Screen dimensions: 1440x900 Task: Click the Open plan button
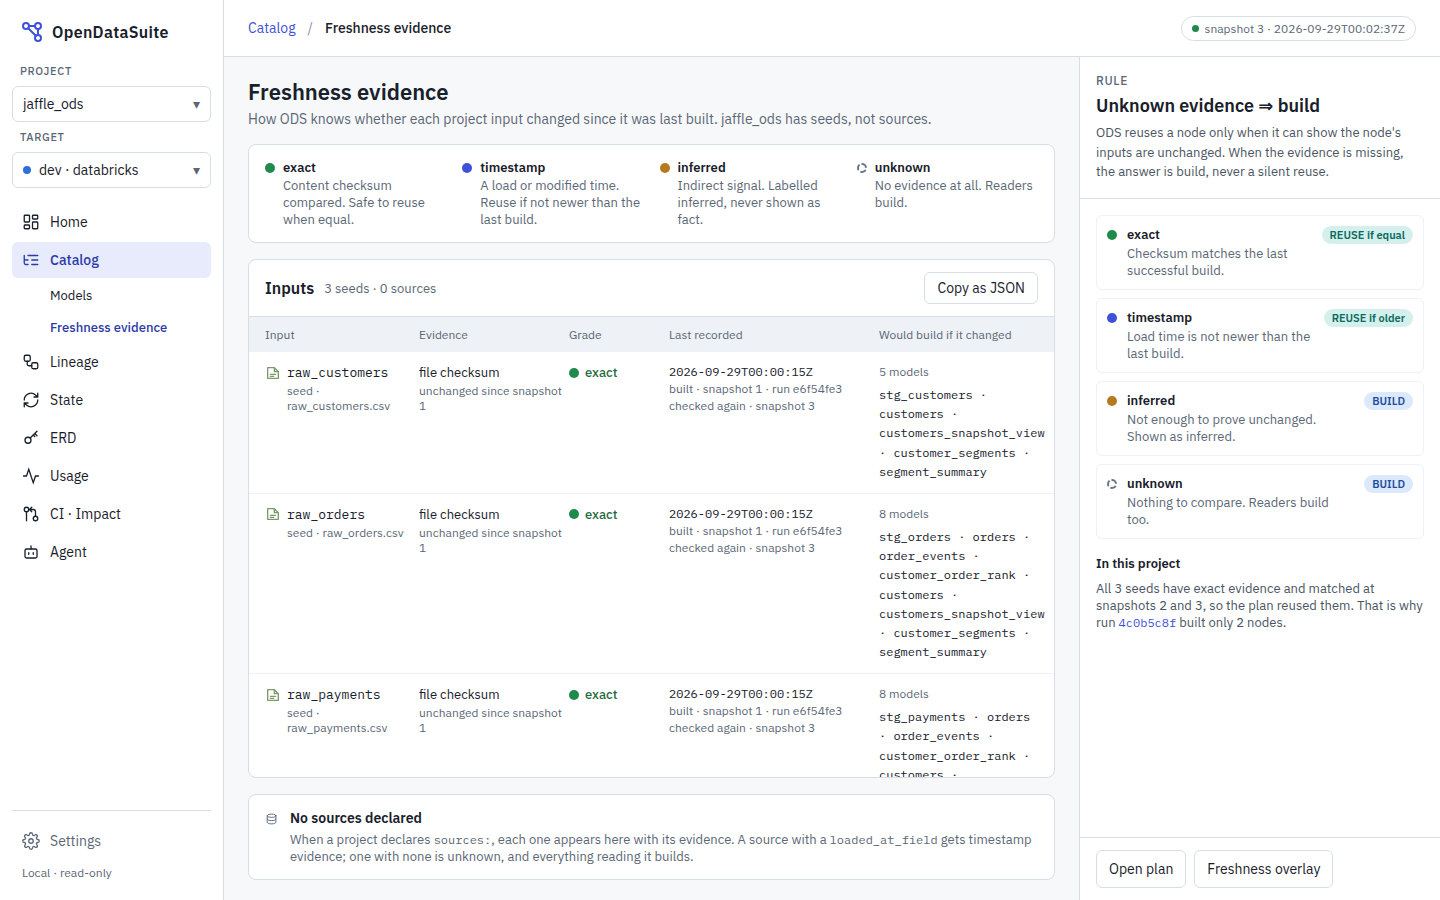point(1141,869)
